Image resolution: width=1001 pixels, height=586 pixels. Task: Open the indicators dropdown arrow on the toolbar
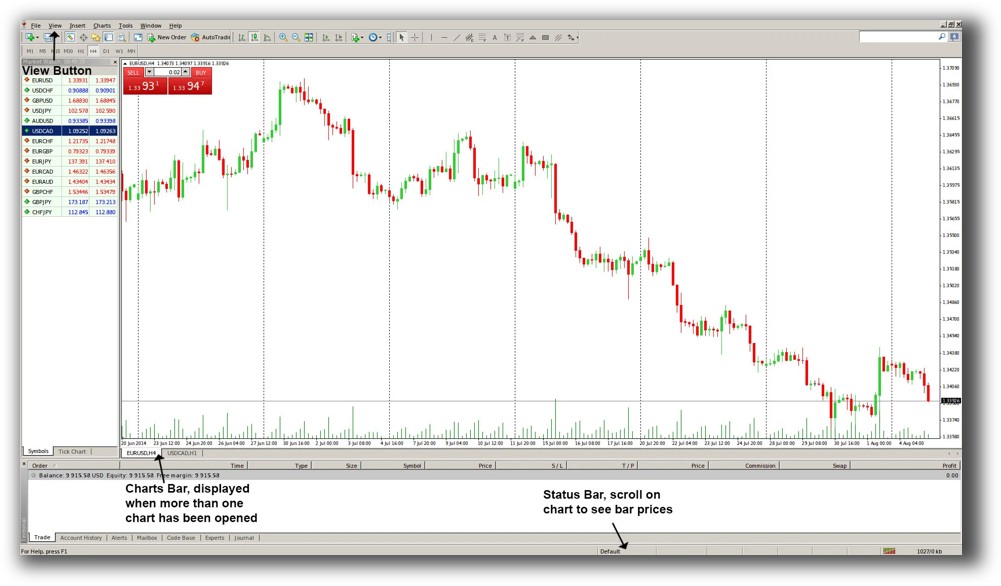(362, 37)
